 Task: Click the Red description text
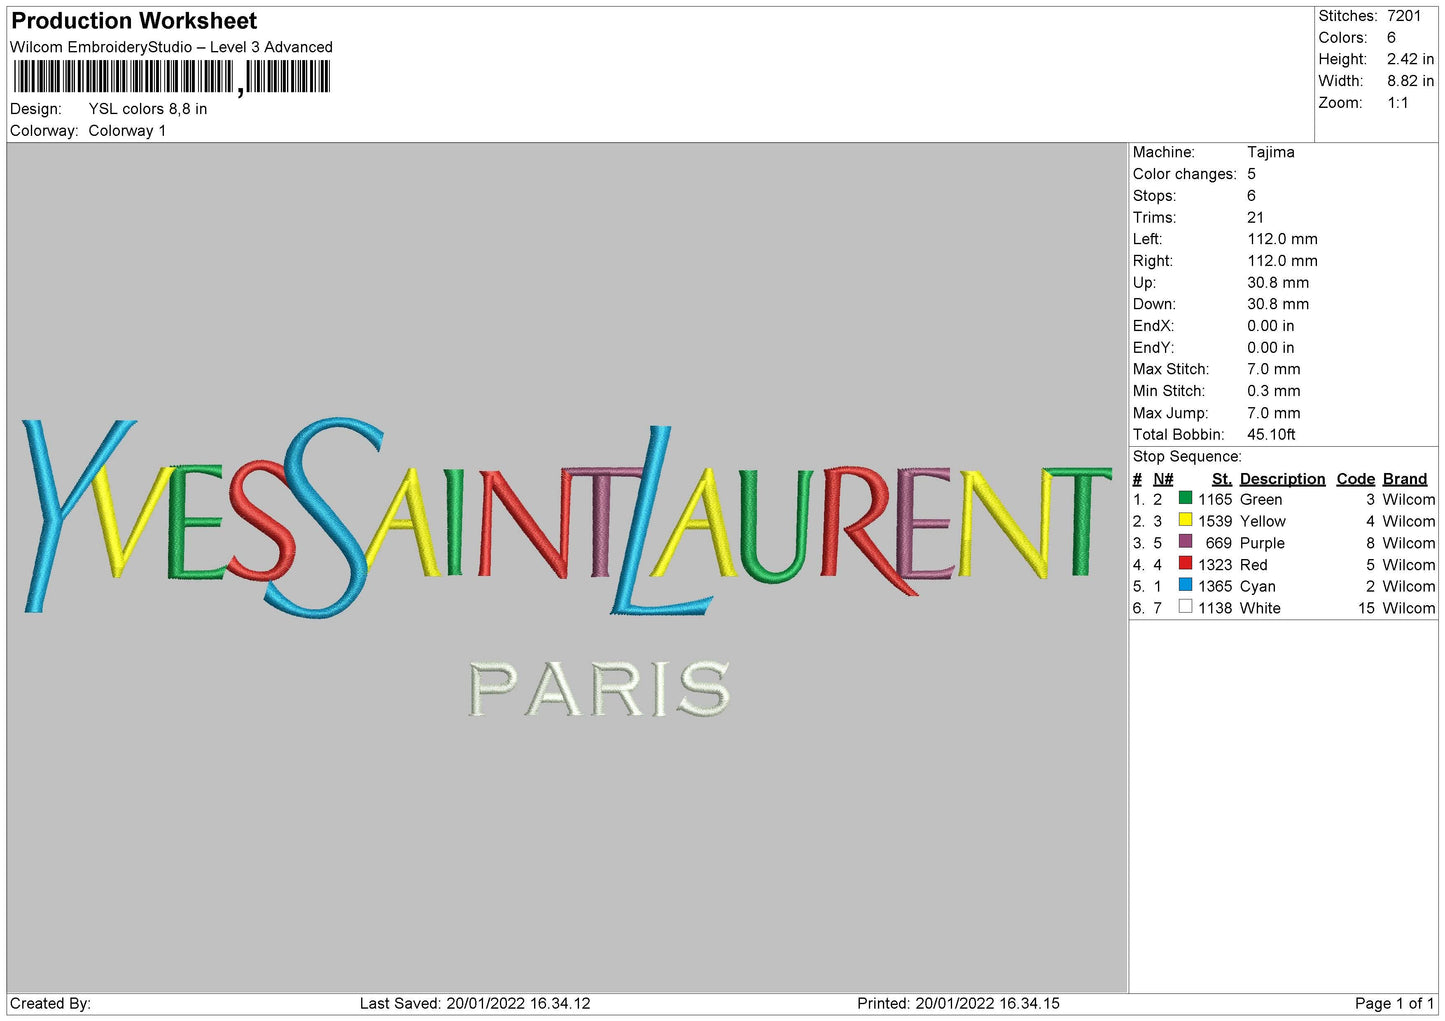(x=1254, y=565)
